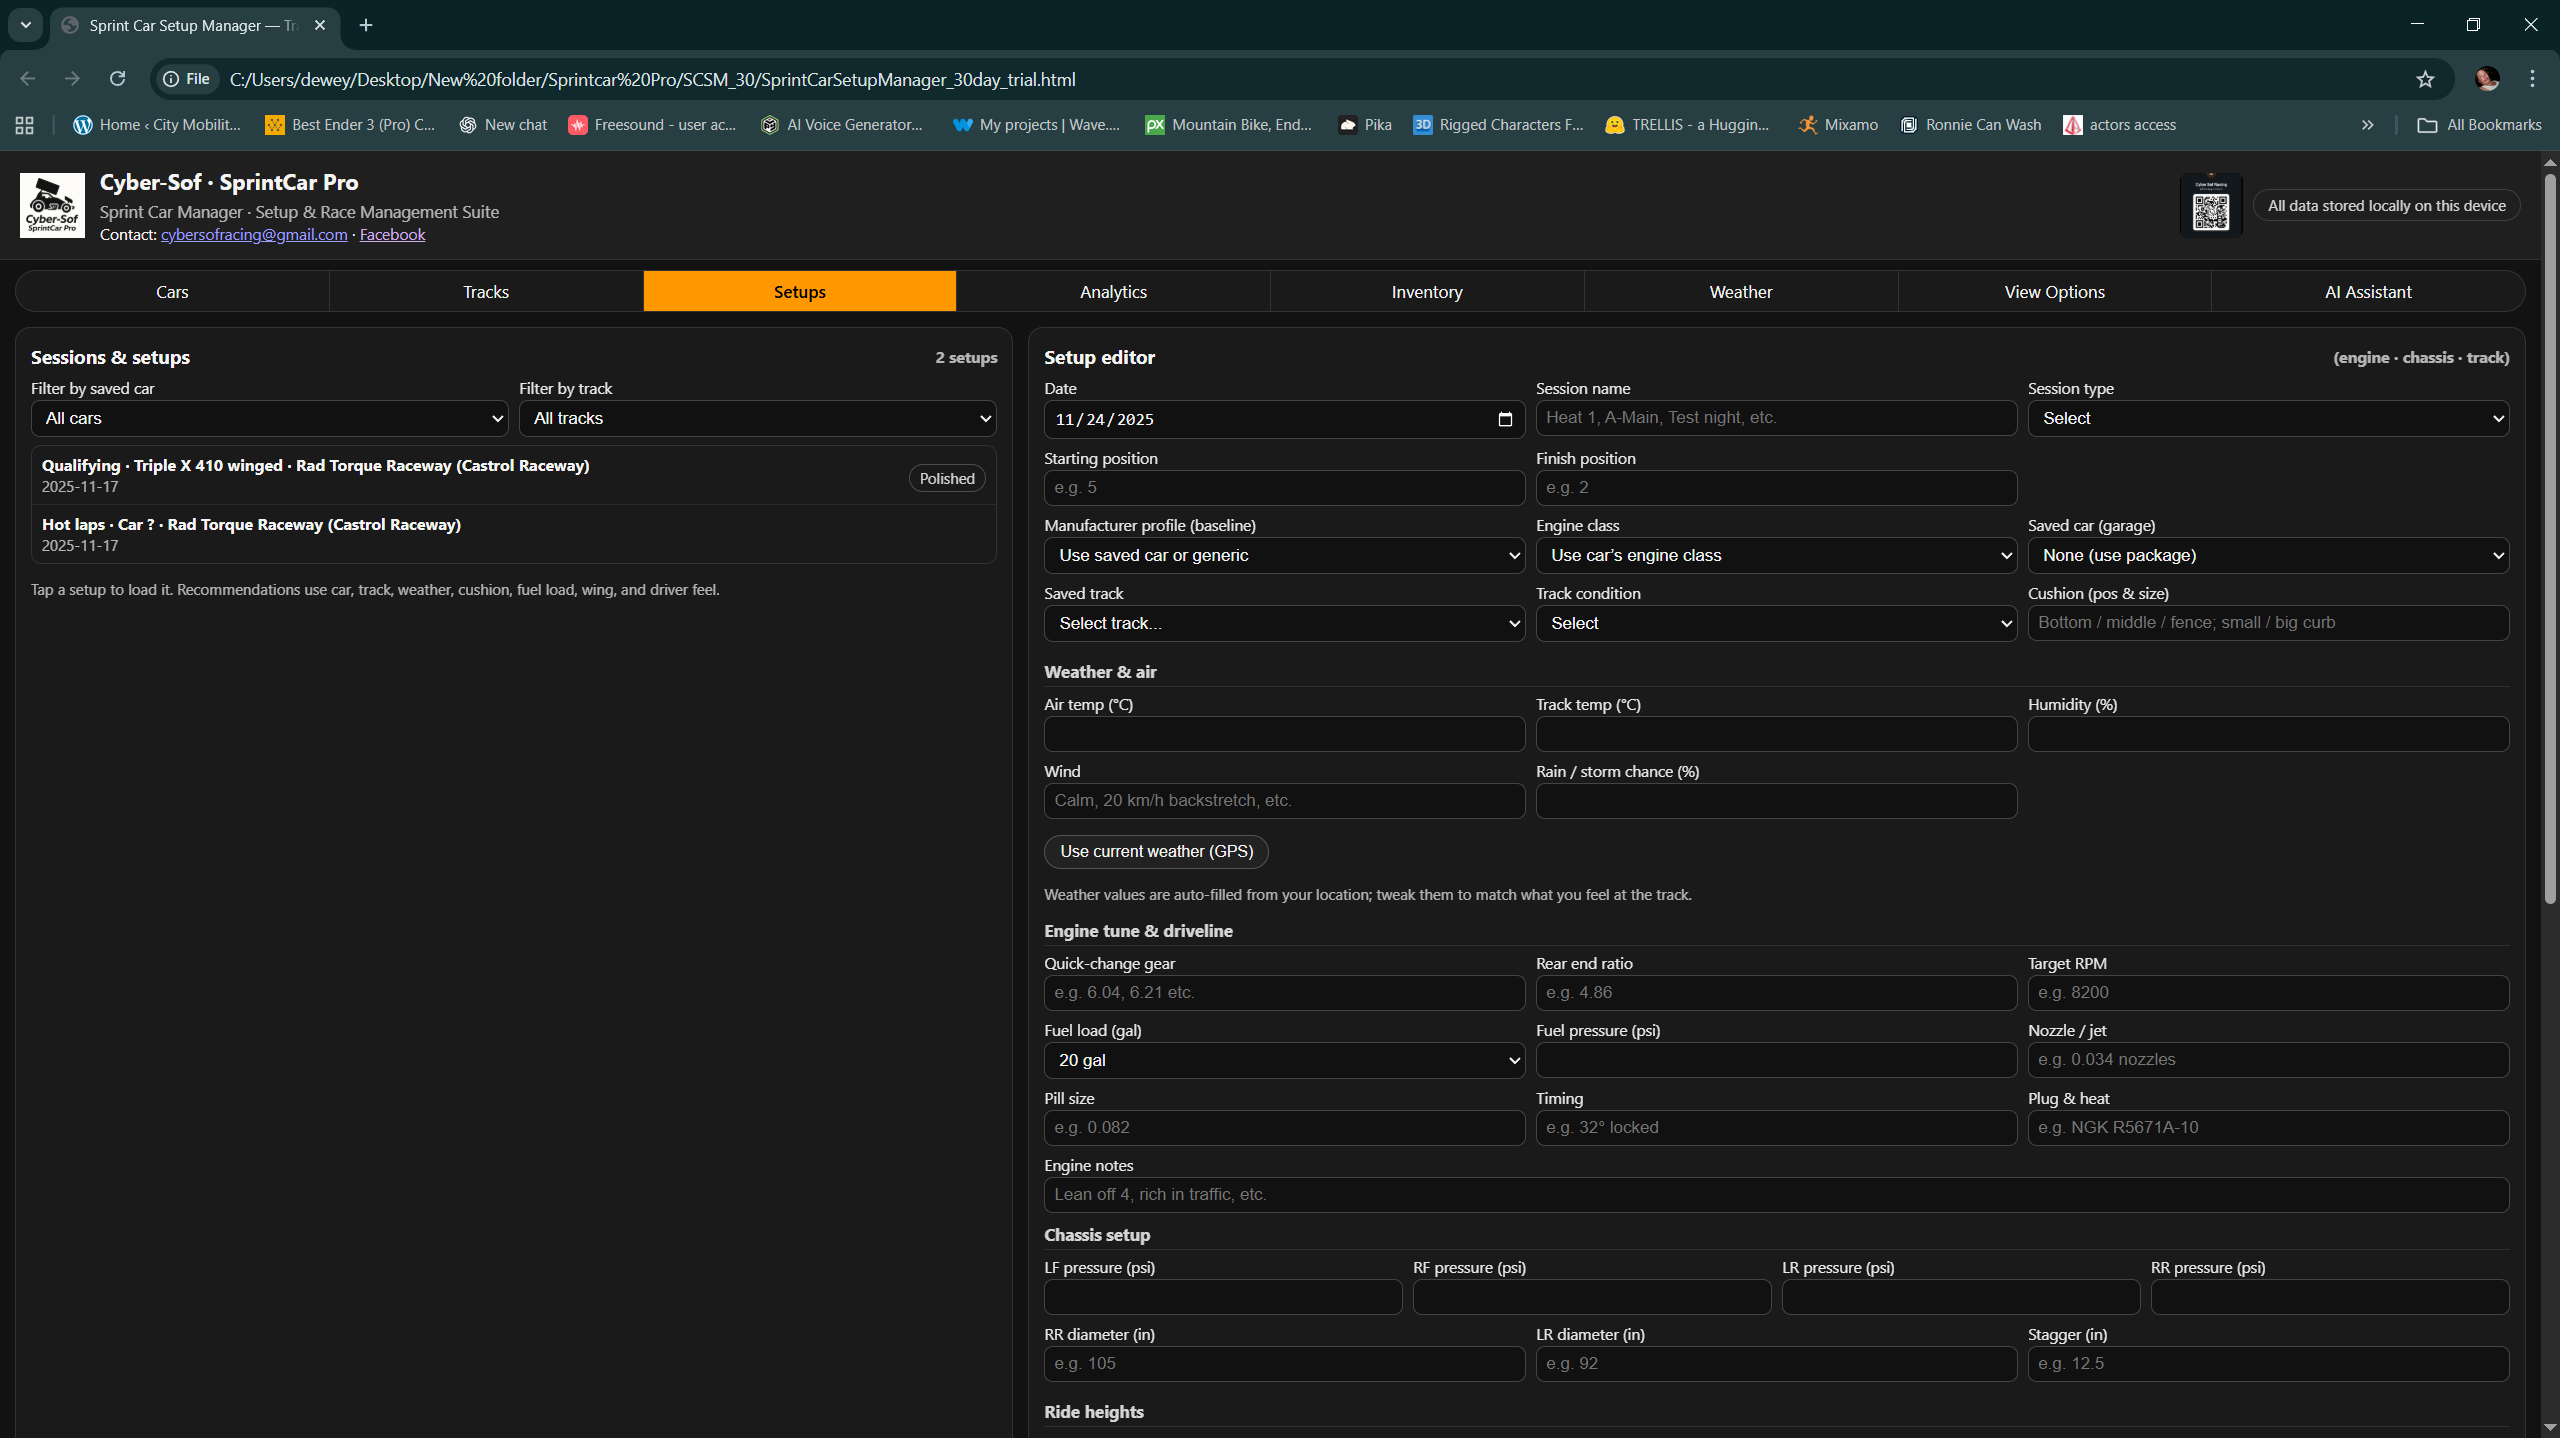Click the tab search dropdown arrow

coord(26,25)
